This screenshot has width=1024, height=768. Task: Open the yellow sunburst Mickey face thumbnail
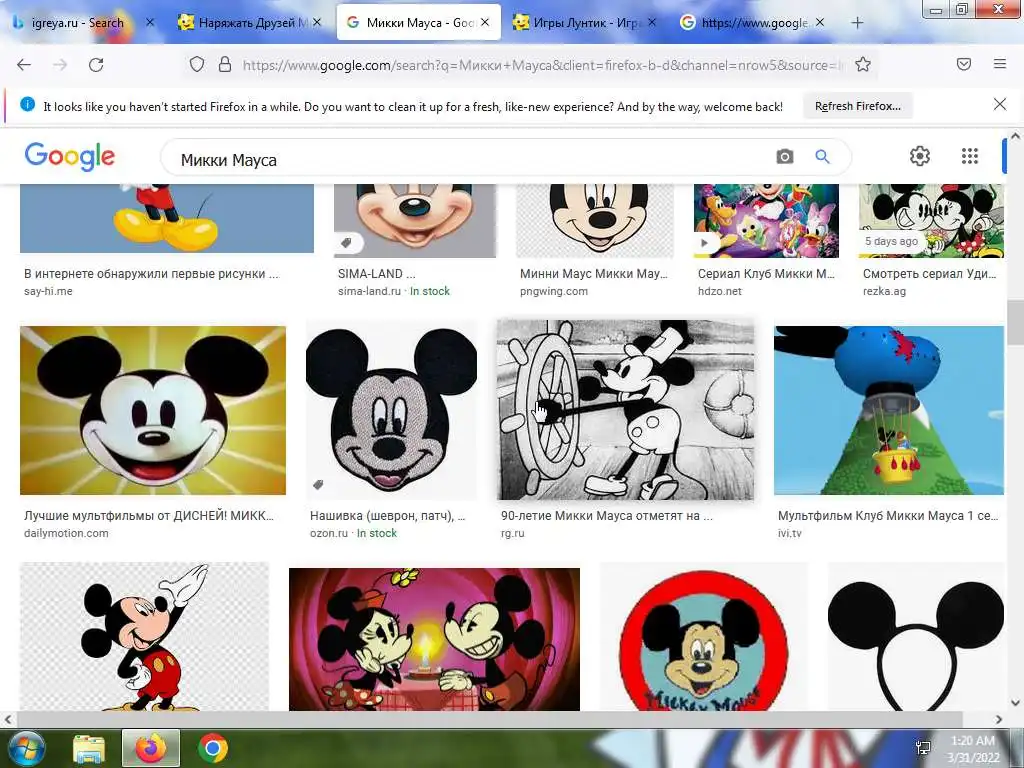[153, 410]
